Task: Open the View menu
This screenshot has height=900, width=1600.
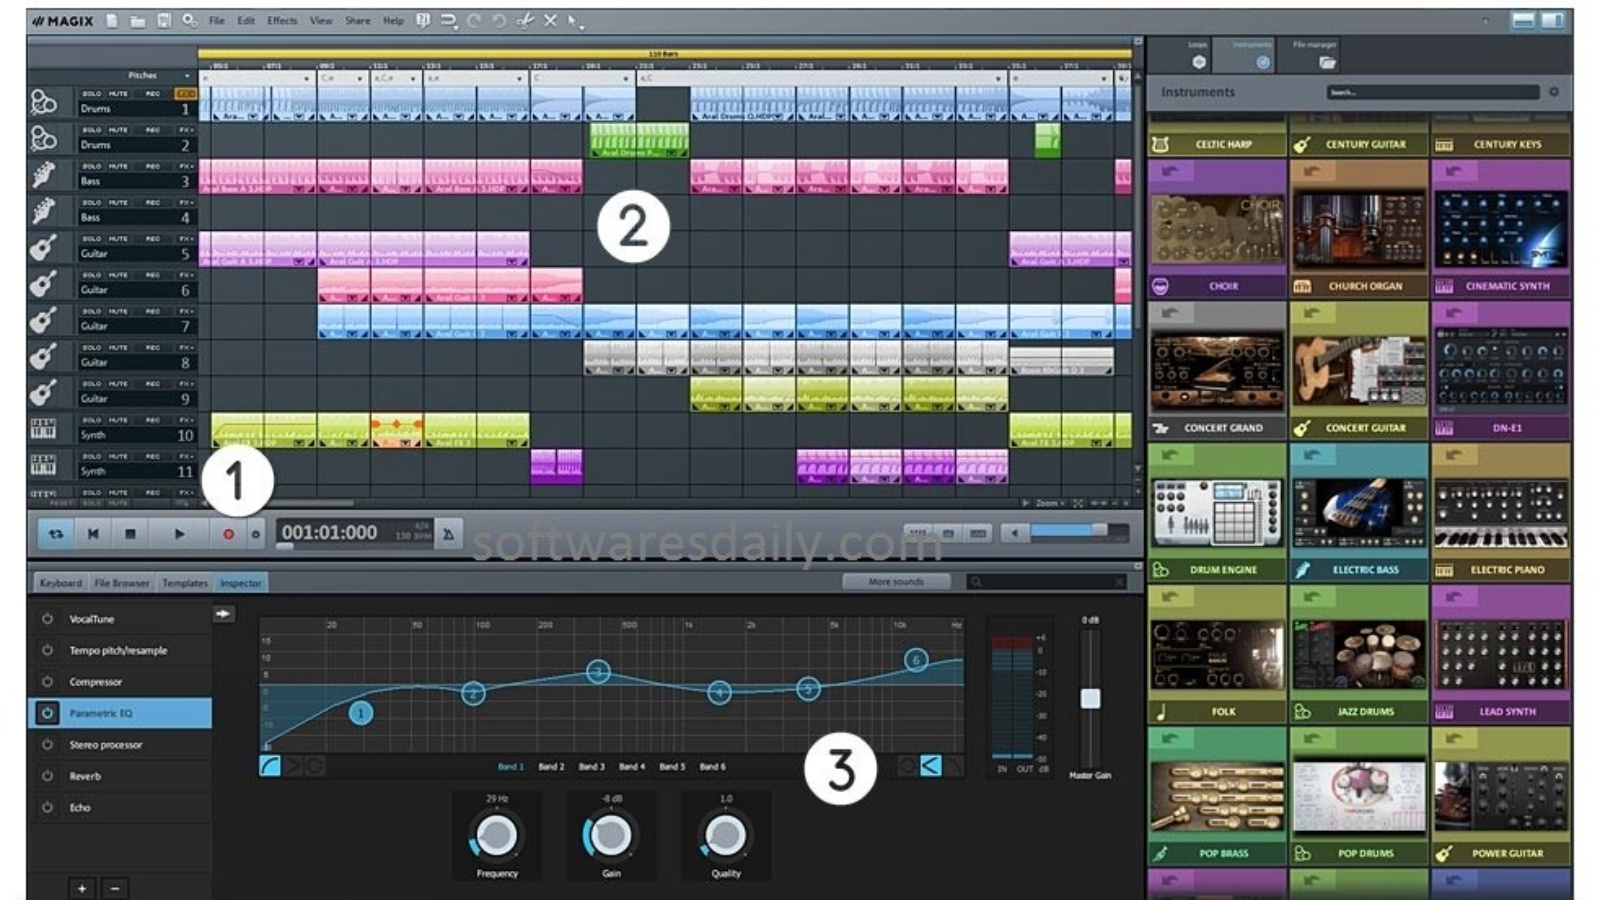Action: [x=321, y=20]
